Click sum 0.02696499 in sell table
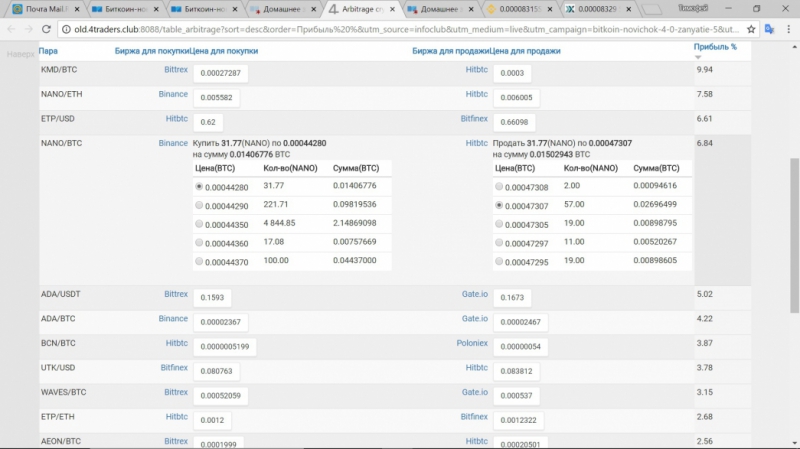800x449 pixels. point(655,204)
